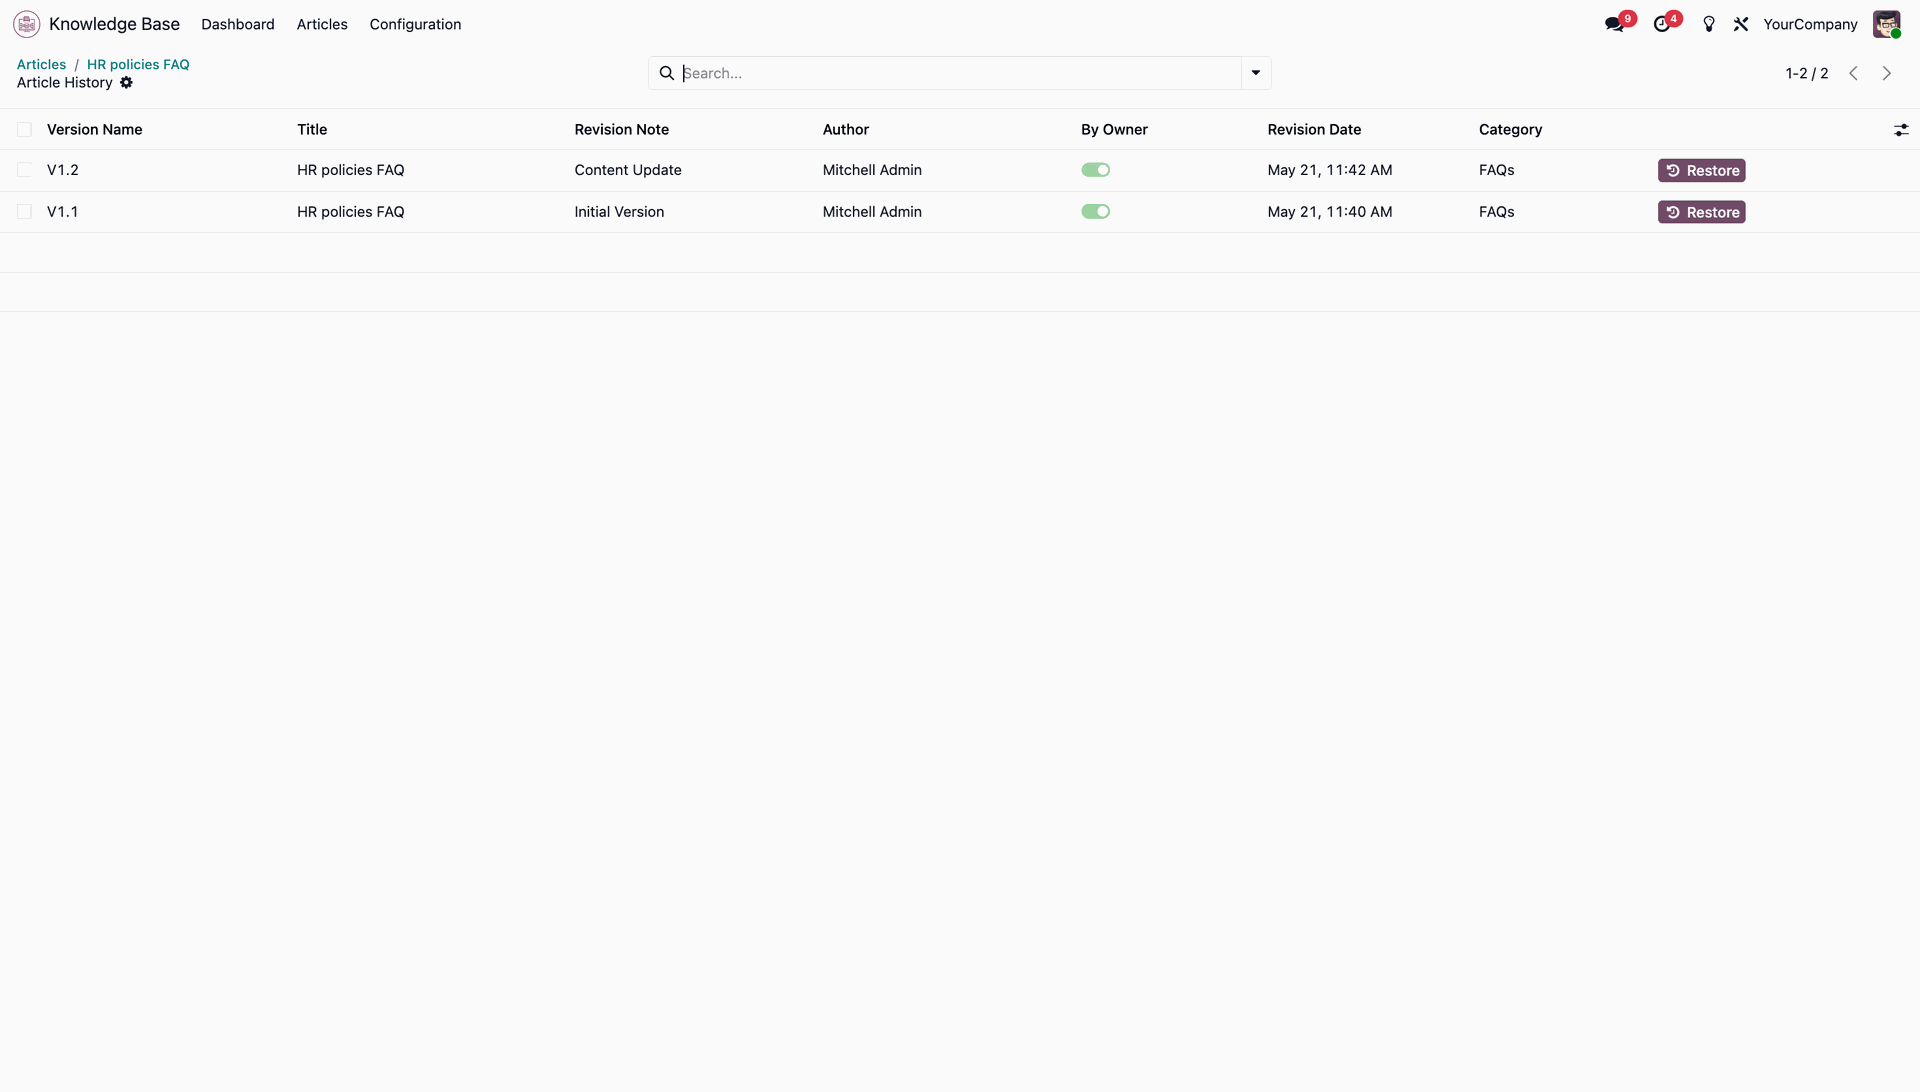Viewport: 1920px width, 1092px height.
Task: Open the Knowledge Base app logo
Action: coord(27,24)
